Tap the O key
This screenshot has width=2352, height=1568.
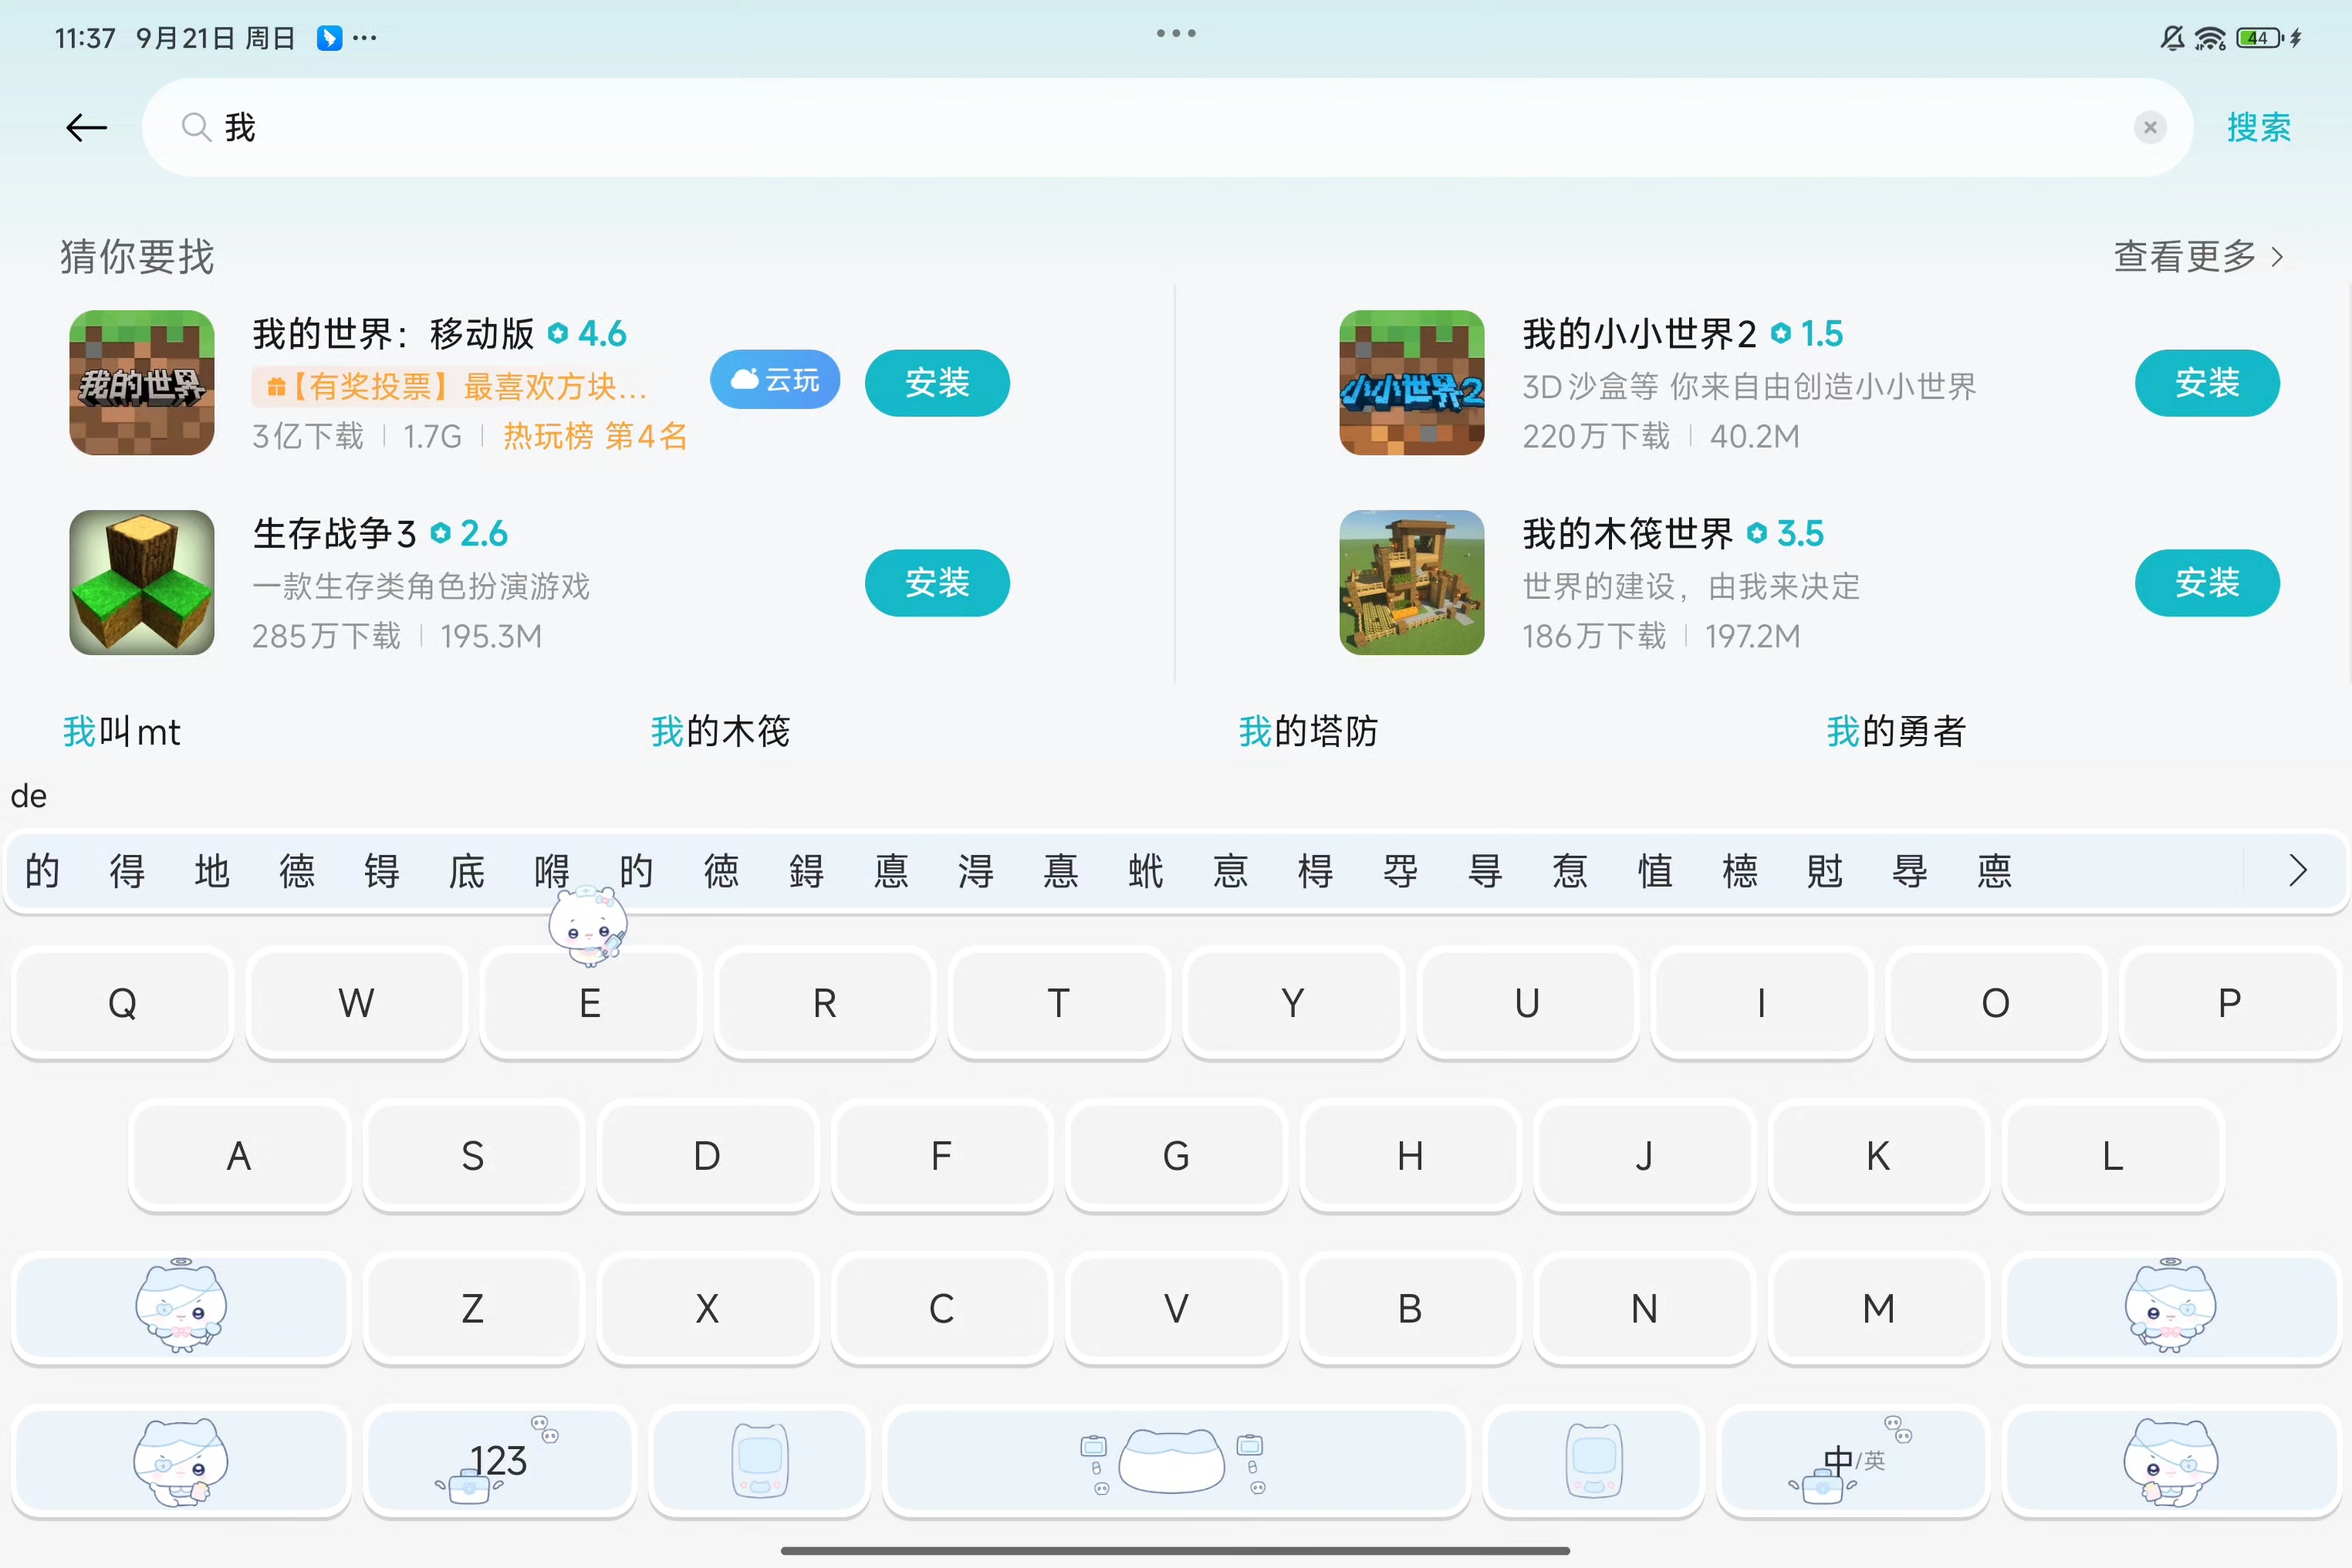coord(1995,1003)
